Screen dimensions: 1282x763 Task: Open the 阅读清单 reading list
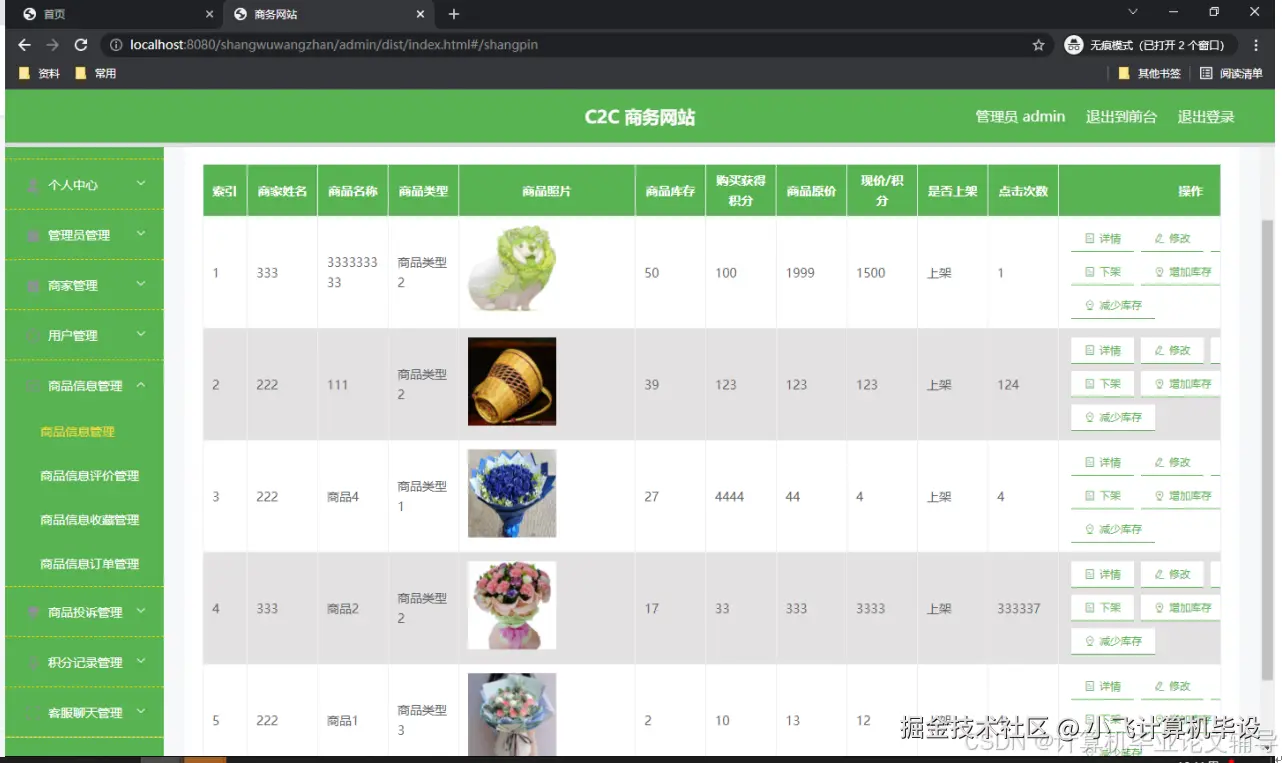click(x=1231, y=73)
